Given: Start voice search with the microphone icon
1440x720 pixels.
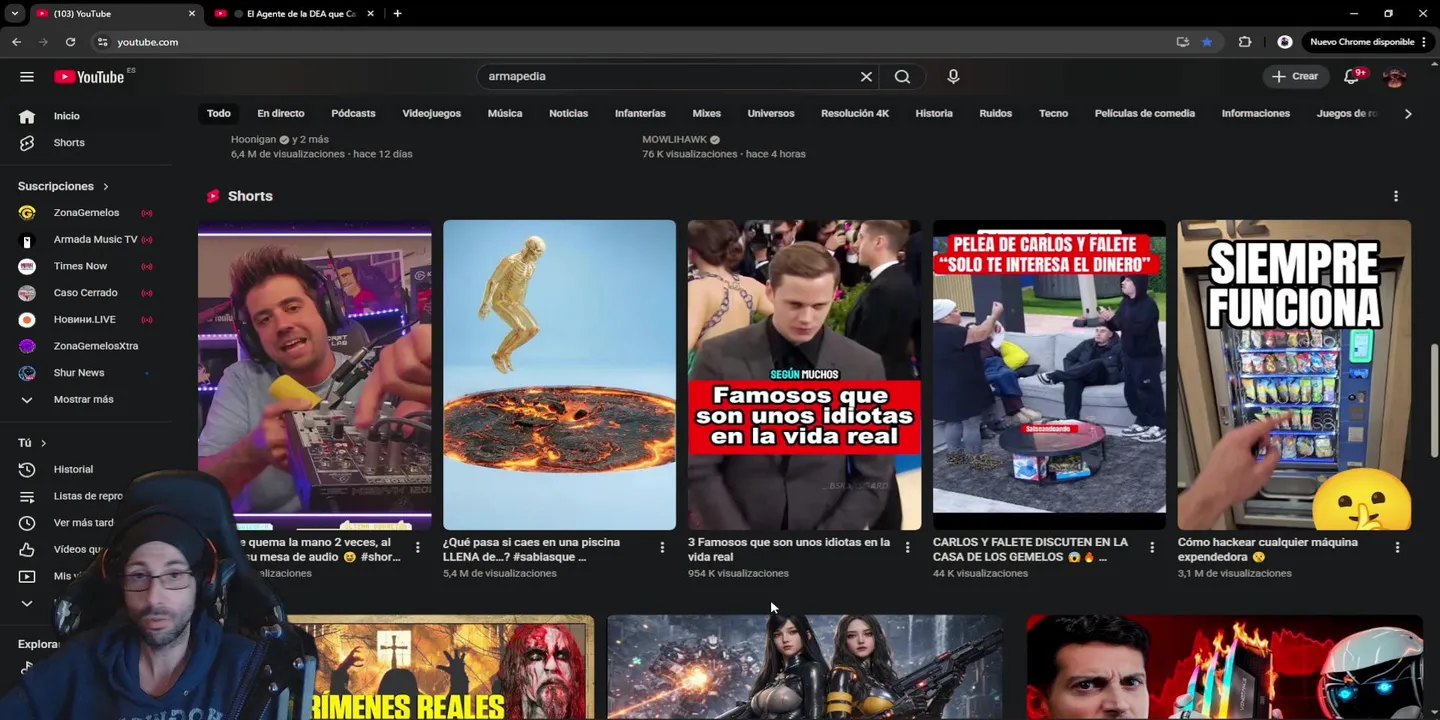Looking at the screenshot, I should coord(953,76).
